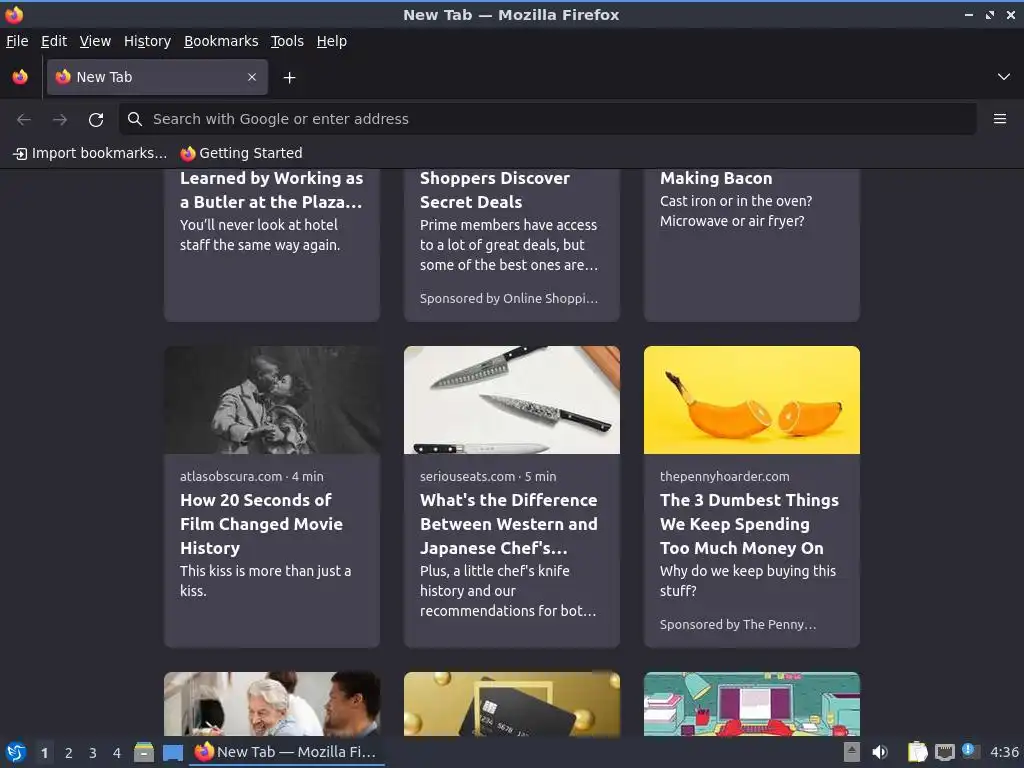The height and width of the screenshot is (768, 1024).
Task: Open the Bookmarks menu
Action: tap(221, 41)
